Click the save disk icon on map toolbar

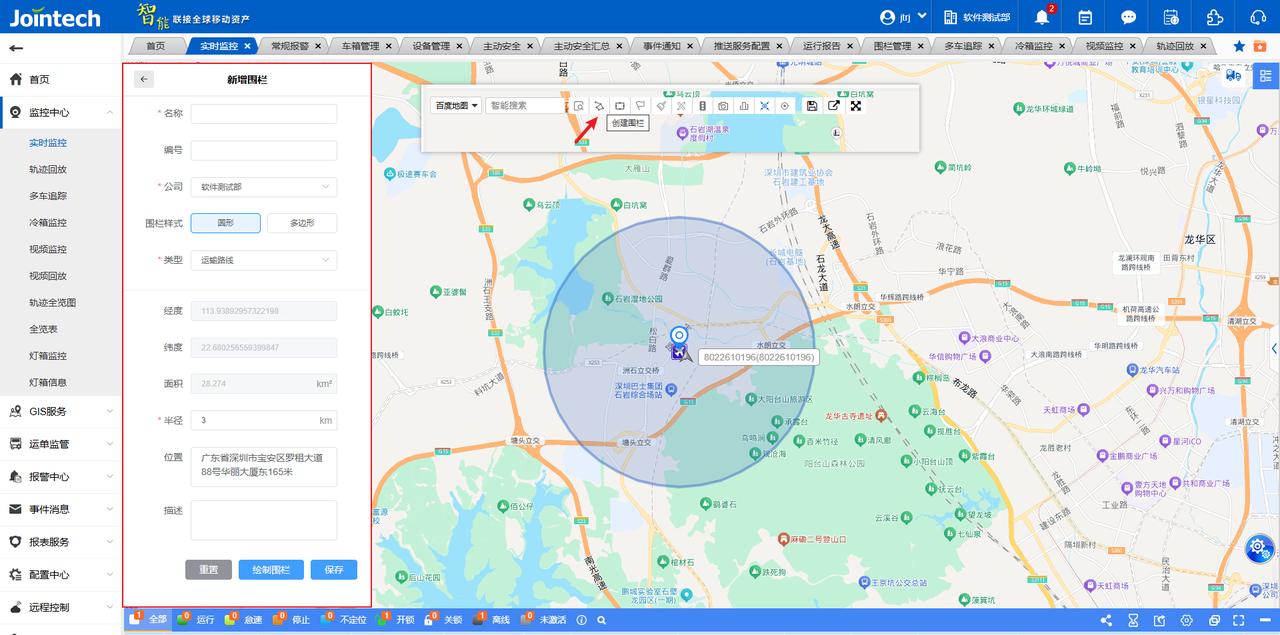click(x=812, y=106)
